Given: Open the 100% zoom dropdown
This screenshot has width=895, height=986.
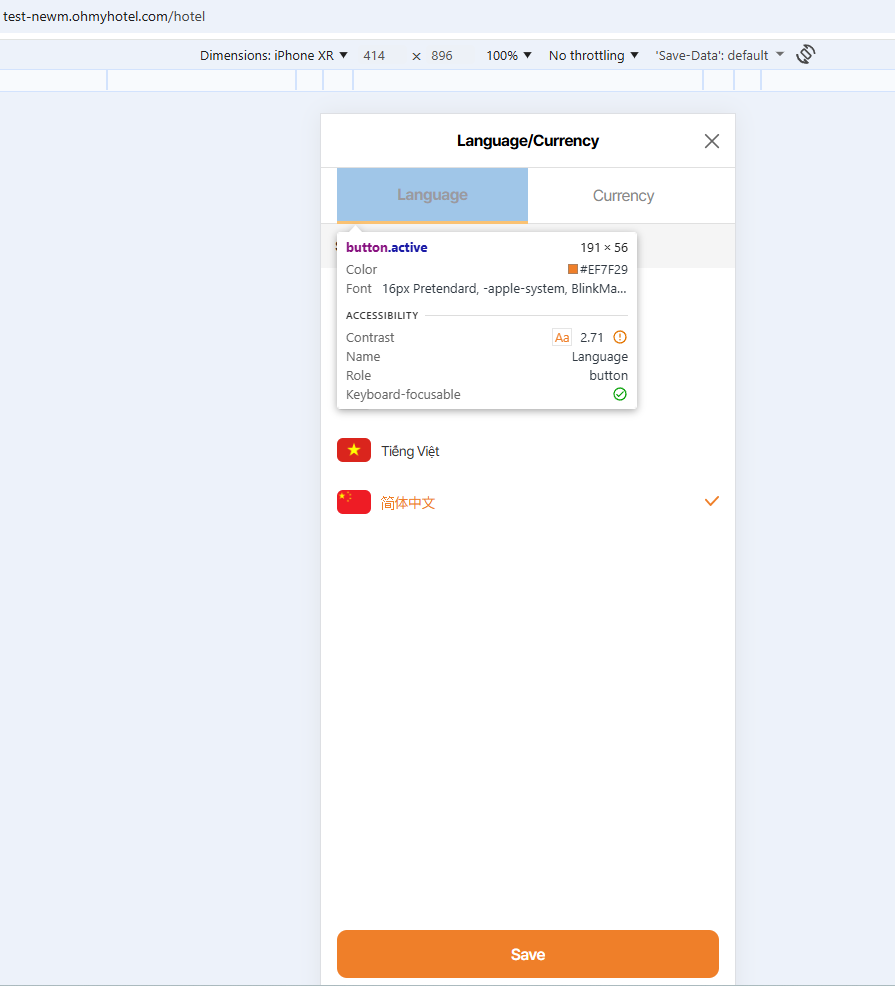Looking at the screenshot, I should click(x=509, y=55).
